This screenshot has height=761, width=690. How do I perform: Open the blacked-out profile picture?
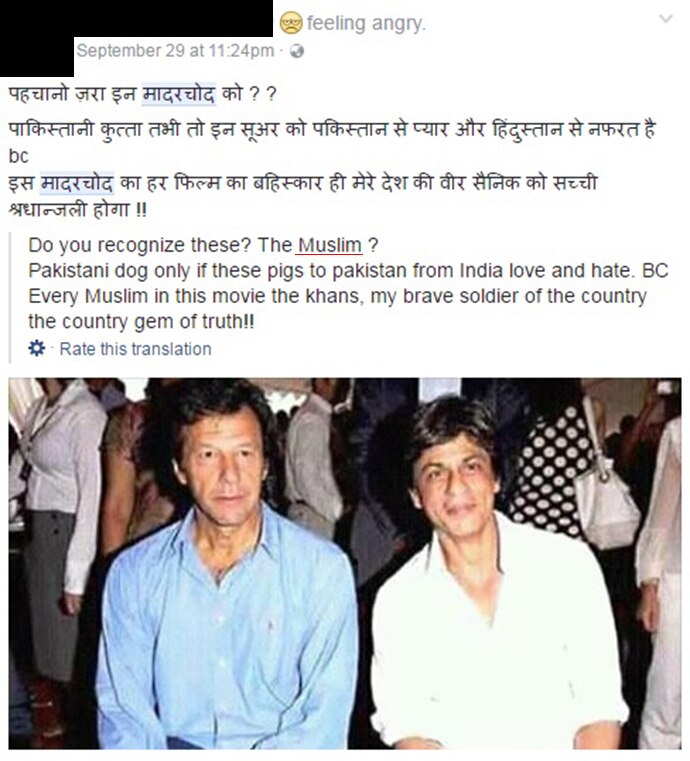coord(37,38)
